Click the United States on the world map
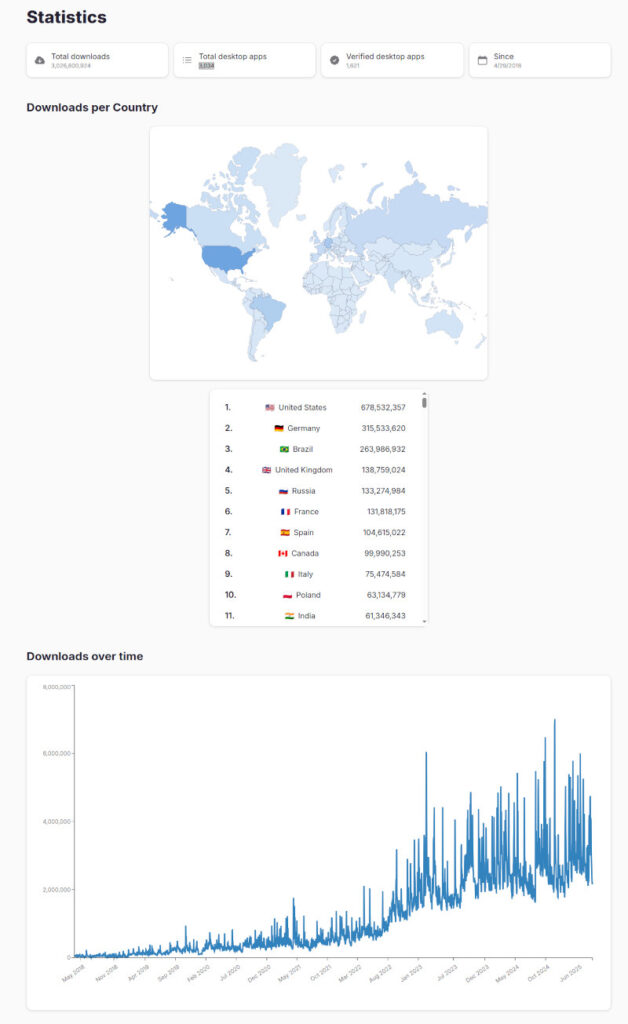Image resolution: width=628 pixels, height=1024 pixels. coord(224,257)
